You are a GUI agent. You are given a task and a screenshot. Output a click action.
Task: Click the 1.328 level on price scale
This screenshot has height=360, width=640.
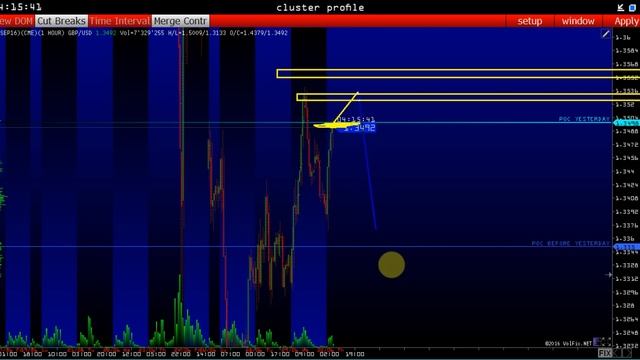[625, 305]
